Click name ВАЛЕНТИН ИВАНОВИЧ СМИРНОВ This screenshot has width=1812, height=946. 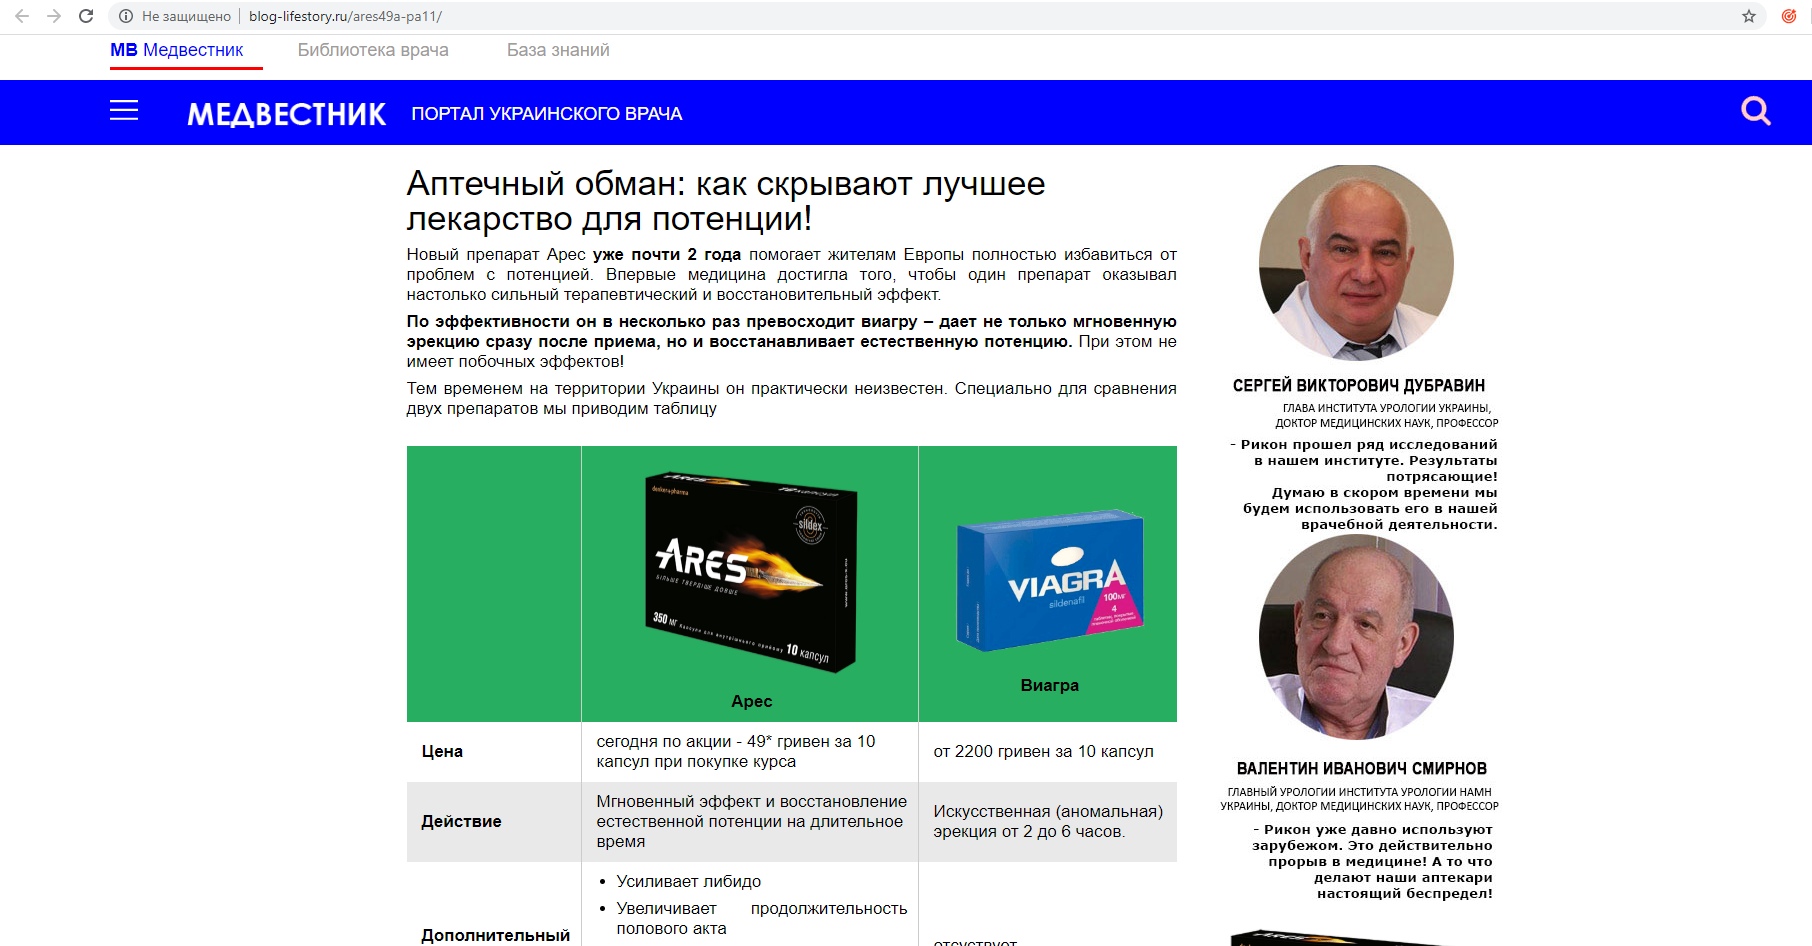coord(1362,769)
